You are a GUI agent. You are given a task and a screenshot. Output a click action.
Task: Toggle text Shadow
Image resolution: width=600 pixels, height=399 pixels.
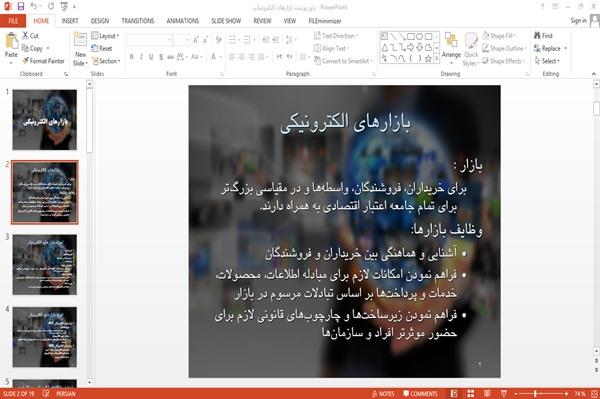(161, 57)
